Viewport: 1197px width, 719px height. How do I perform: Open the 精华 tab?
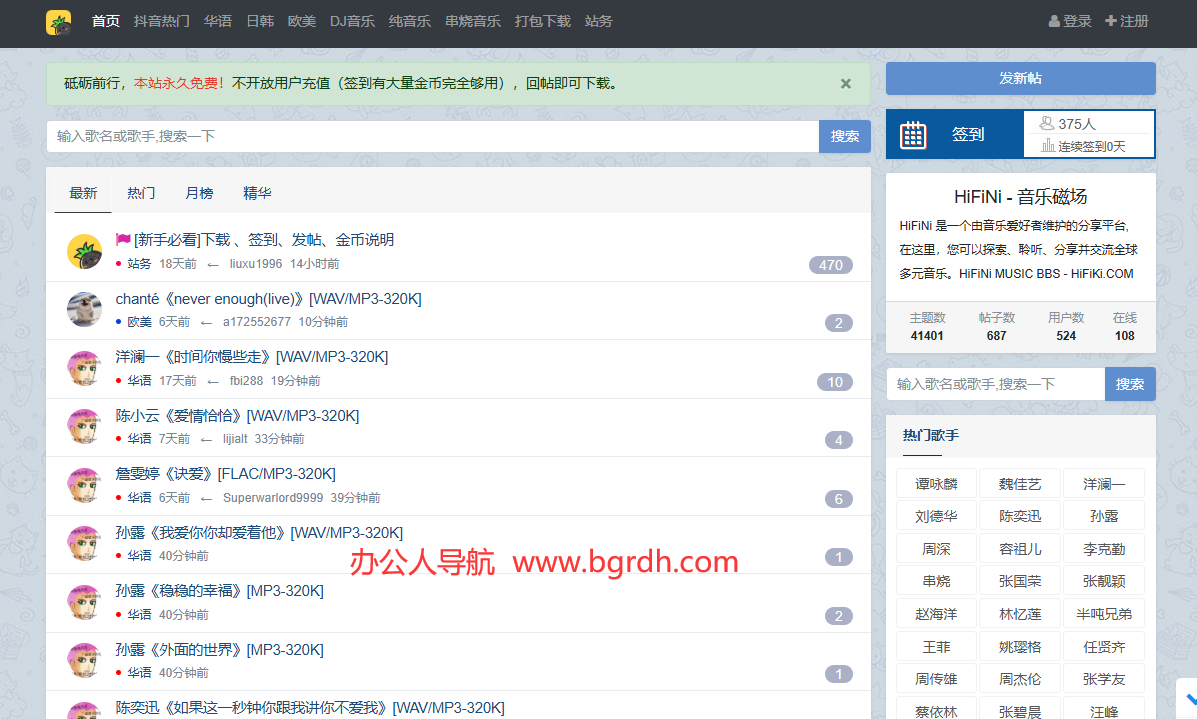pyautogui.click(x=257, y=193)
